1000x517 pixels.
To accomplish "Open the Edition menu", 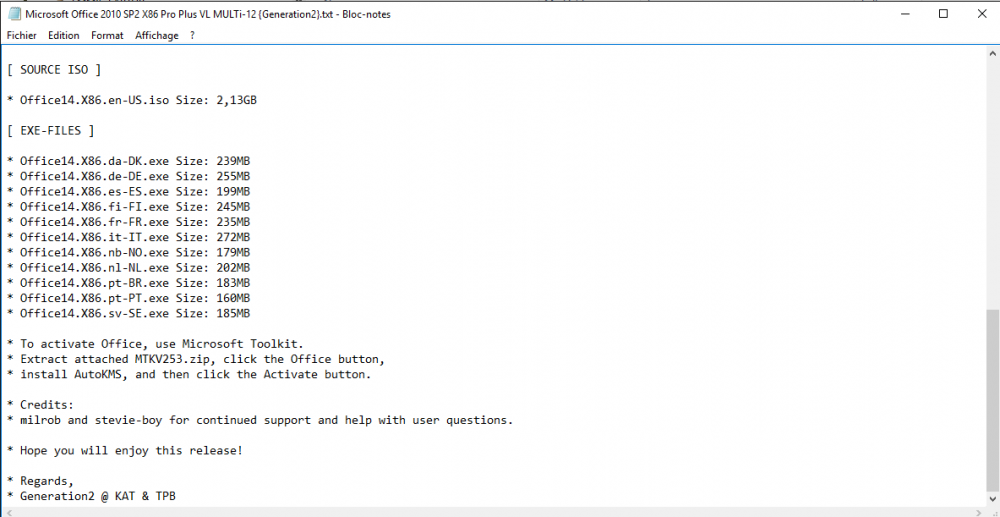I will (x=64, y=35).
